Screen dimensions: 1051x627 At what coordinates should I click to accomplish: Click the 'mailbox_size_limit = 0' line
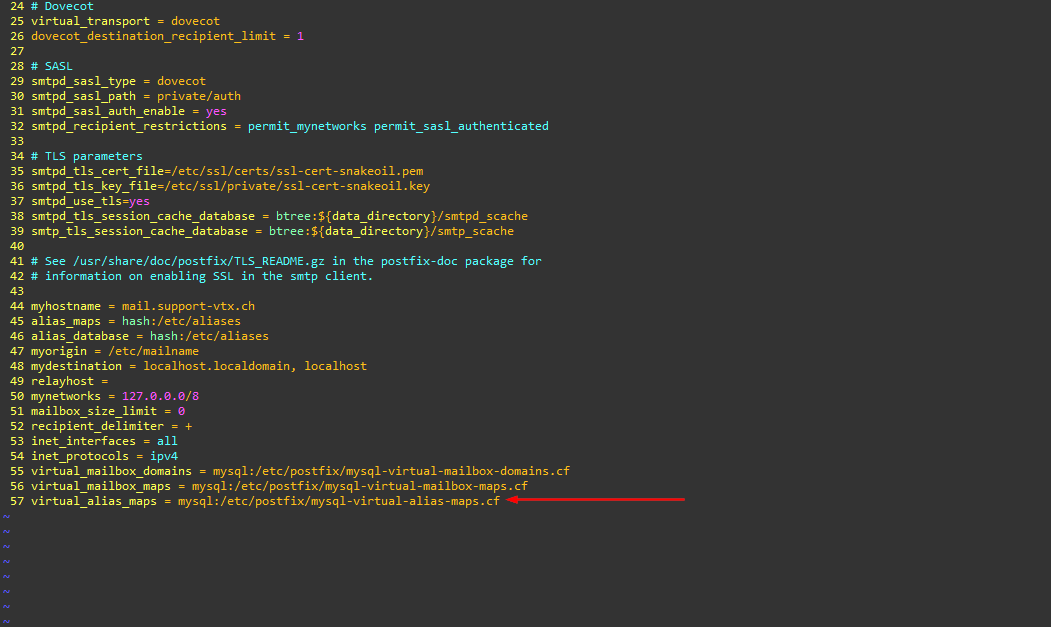tap(108, 411)
